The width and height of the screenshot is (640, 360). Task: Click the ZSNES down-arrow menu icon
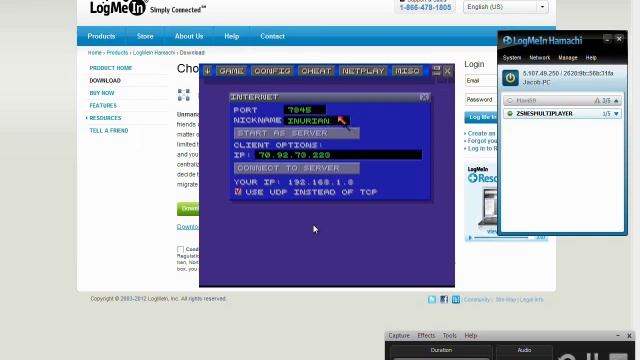point(207,71)
